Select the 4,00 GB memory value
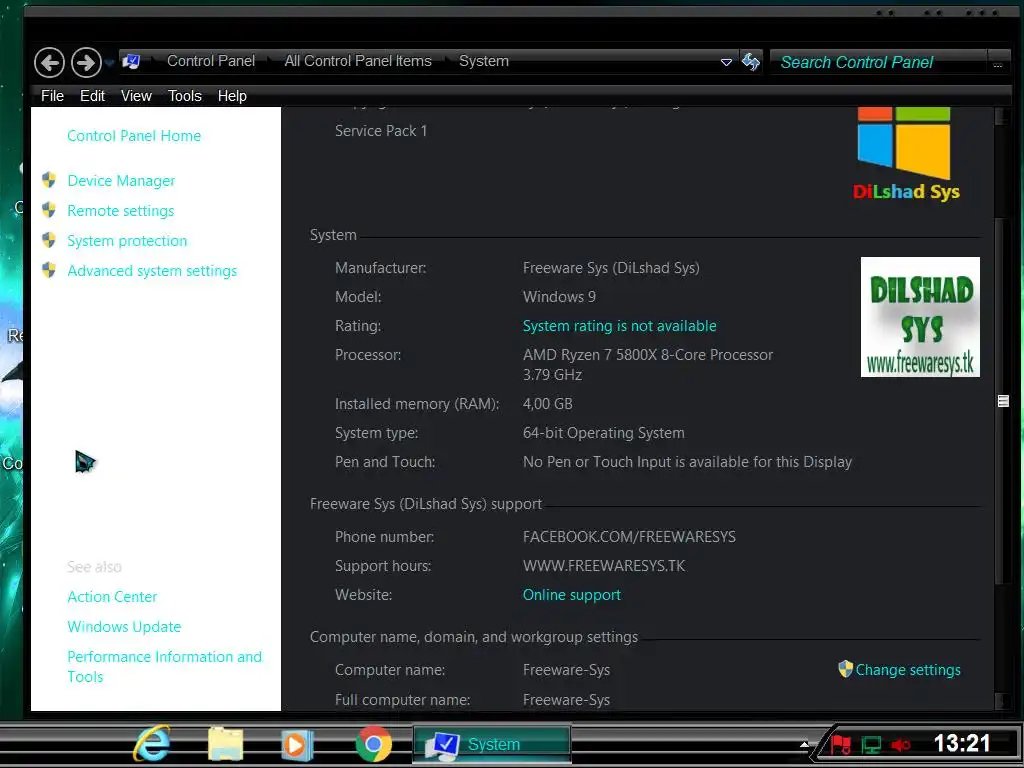 tap(547, 404)
